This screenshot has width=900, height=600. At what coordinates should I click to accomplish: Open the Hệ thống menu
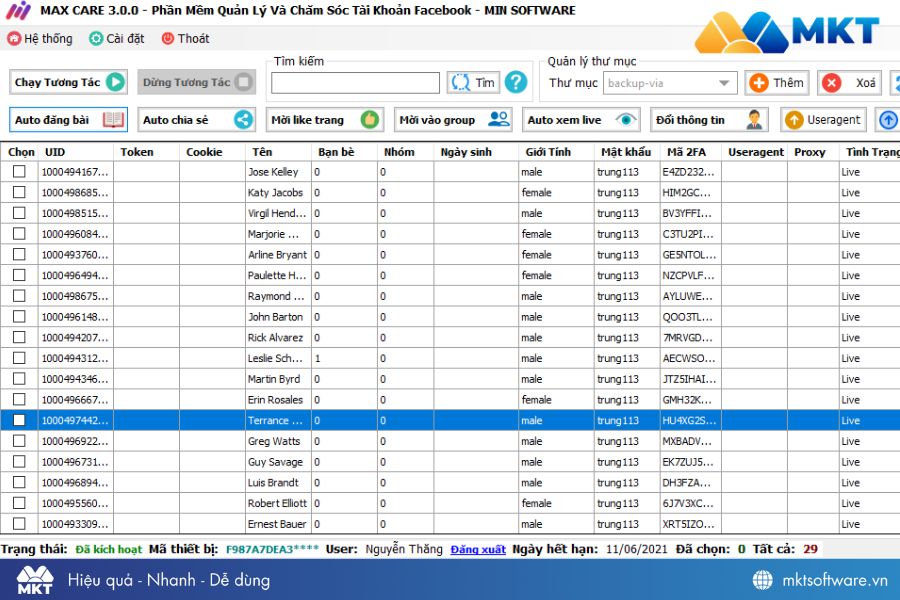pos(40,38)
